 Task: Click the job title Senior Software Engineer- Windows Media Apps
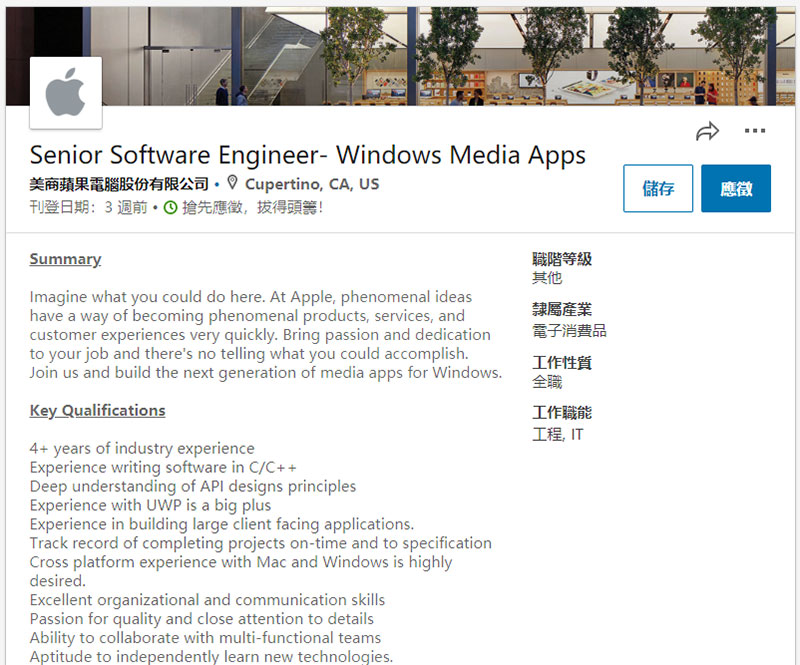(308, 155)
